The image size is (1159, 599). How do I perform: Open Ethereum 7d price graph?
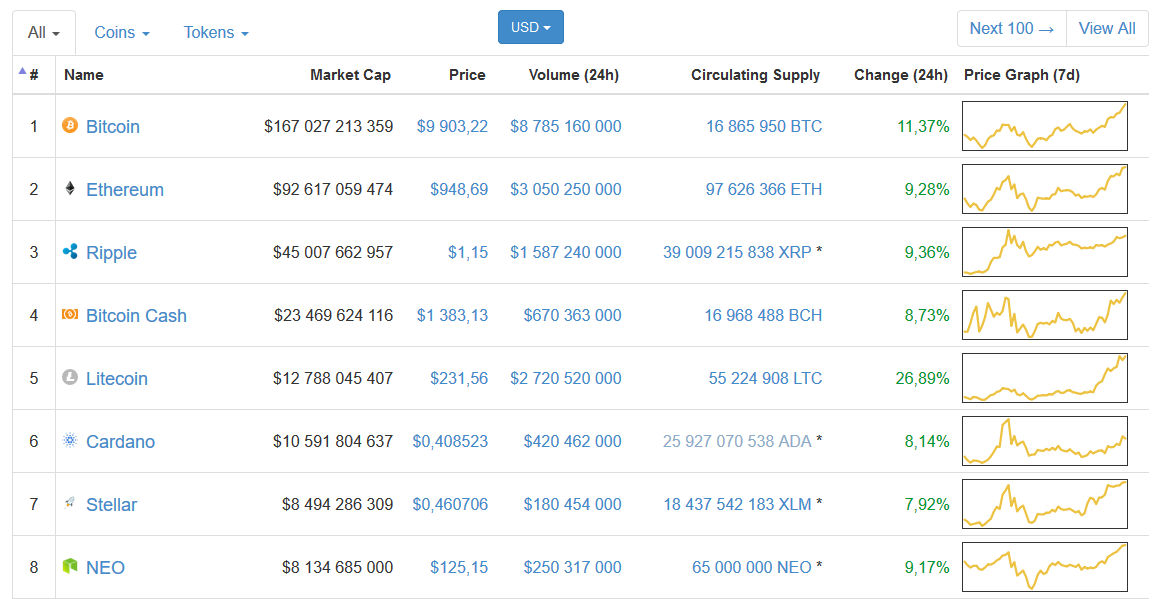point(1044,189)
